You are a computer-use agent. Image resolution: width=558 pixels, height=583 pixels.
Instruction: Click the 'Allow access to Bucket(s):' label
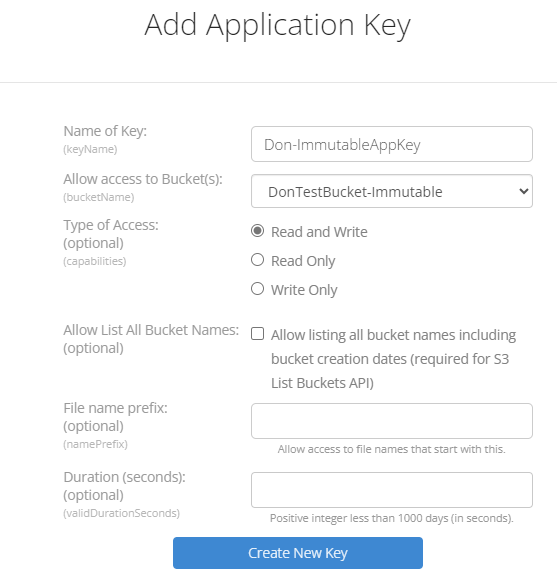[143, 179]
